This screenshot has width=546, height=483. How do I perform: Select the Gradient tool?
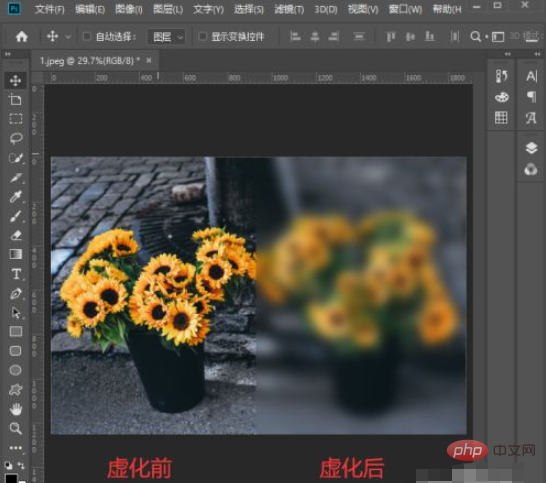[x=15, y=254]
